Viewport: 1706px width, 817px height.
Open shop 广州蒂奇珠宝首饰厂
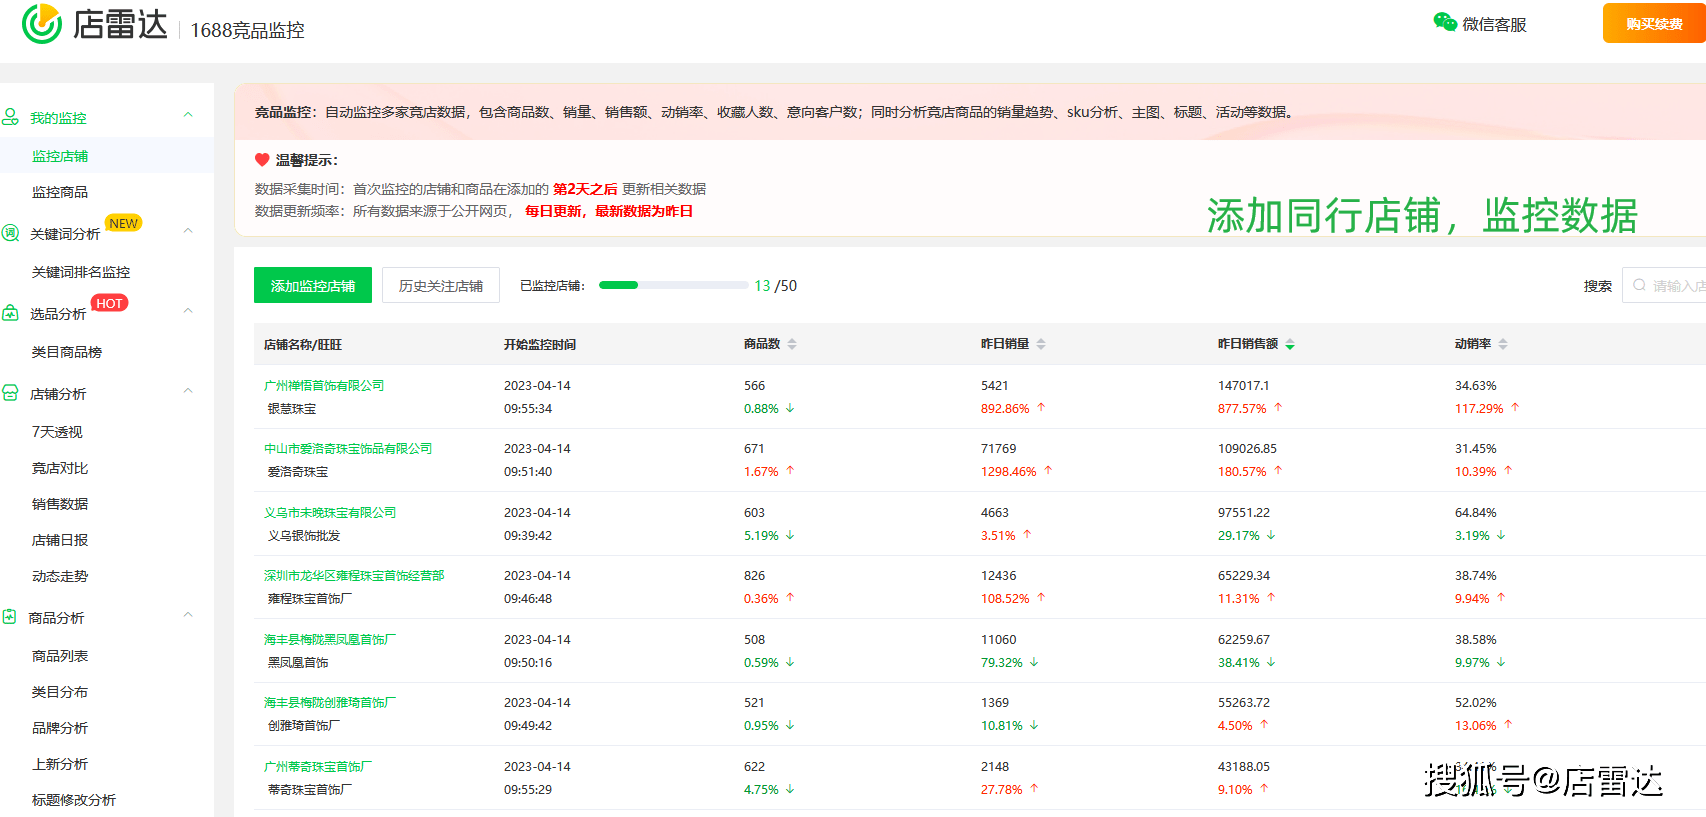pyautogui.click(x=318, y=766)
